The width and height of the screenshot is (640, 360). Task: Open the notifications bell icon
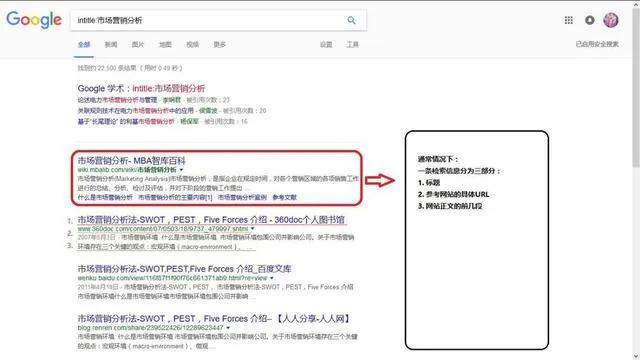tap(589, 20)
